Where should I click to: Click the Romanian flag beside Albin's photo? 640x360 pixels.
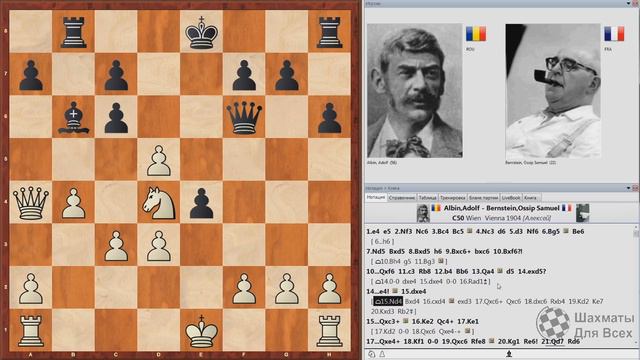coord(476,34)
